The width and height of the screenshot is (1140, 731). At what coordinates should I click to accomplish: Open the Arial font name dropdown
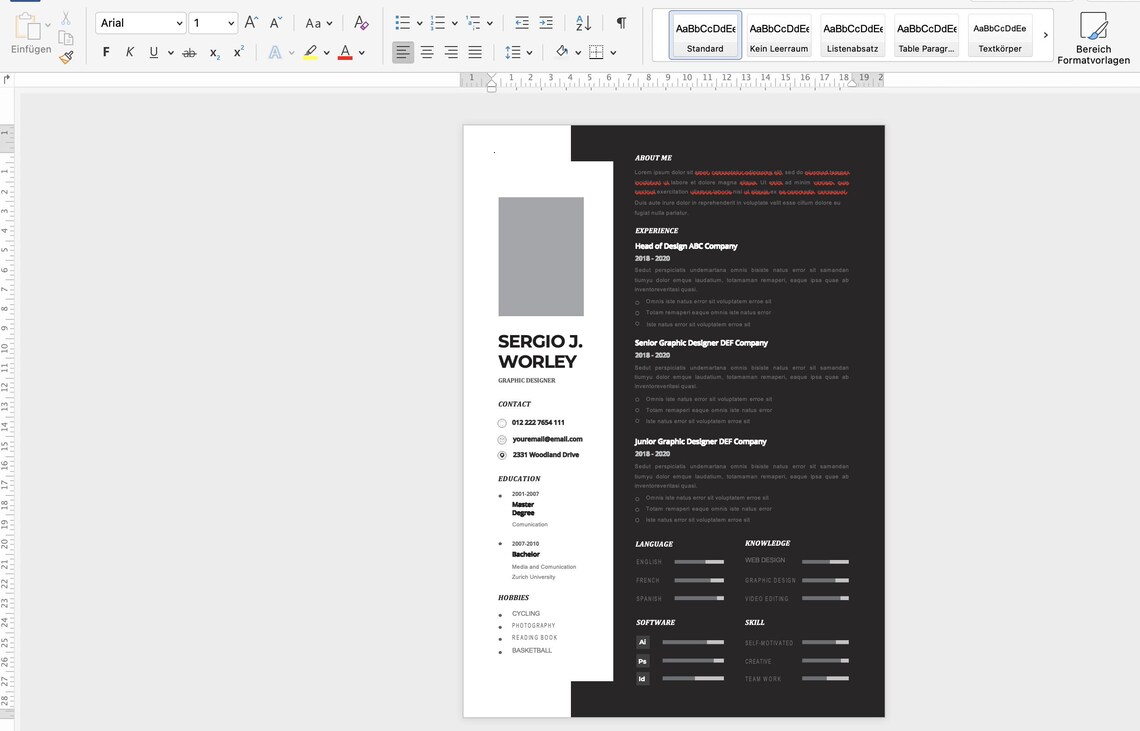pyautogui.click(x=179, y=23)
